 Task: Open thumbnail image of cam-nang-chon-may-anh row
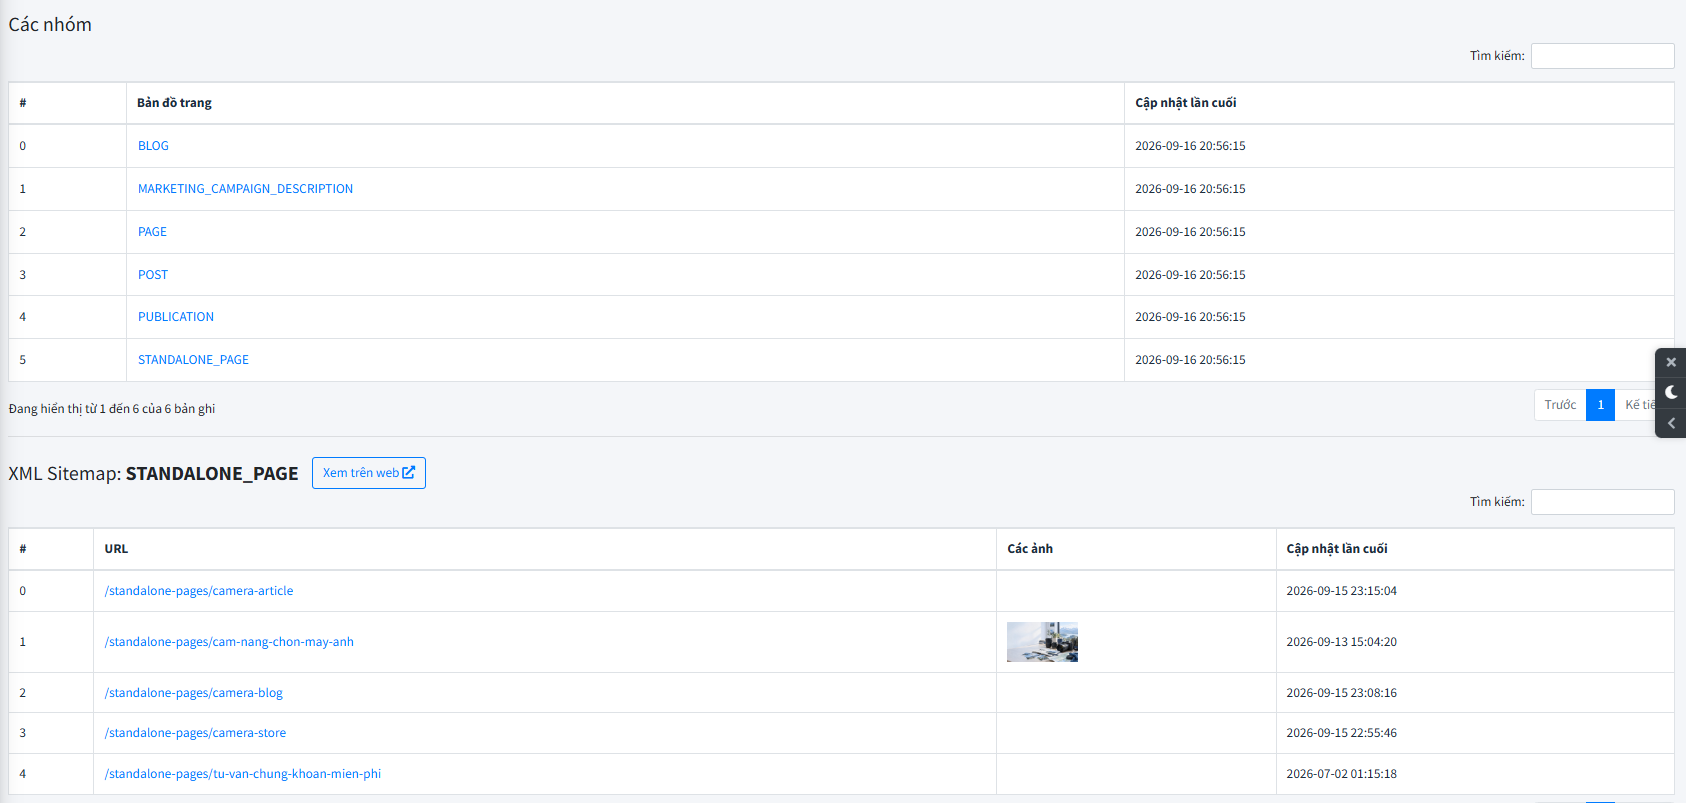tap(1042, 642)
